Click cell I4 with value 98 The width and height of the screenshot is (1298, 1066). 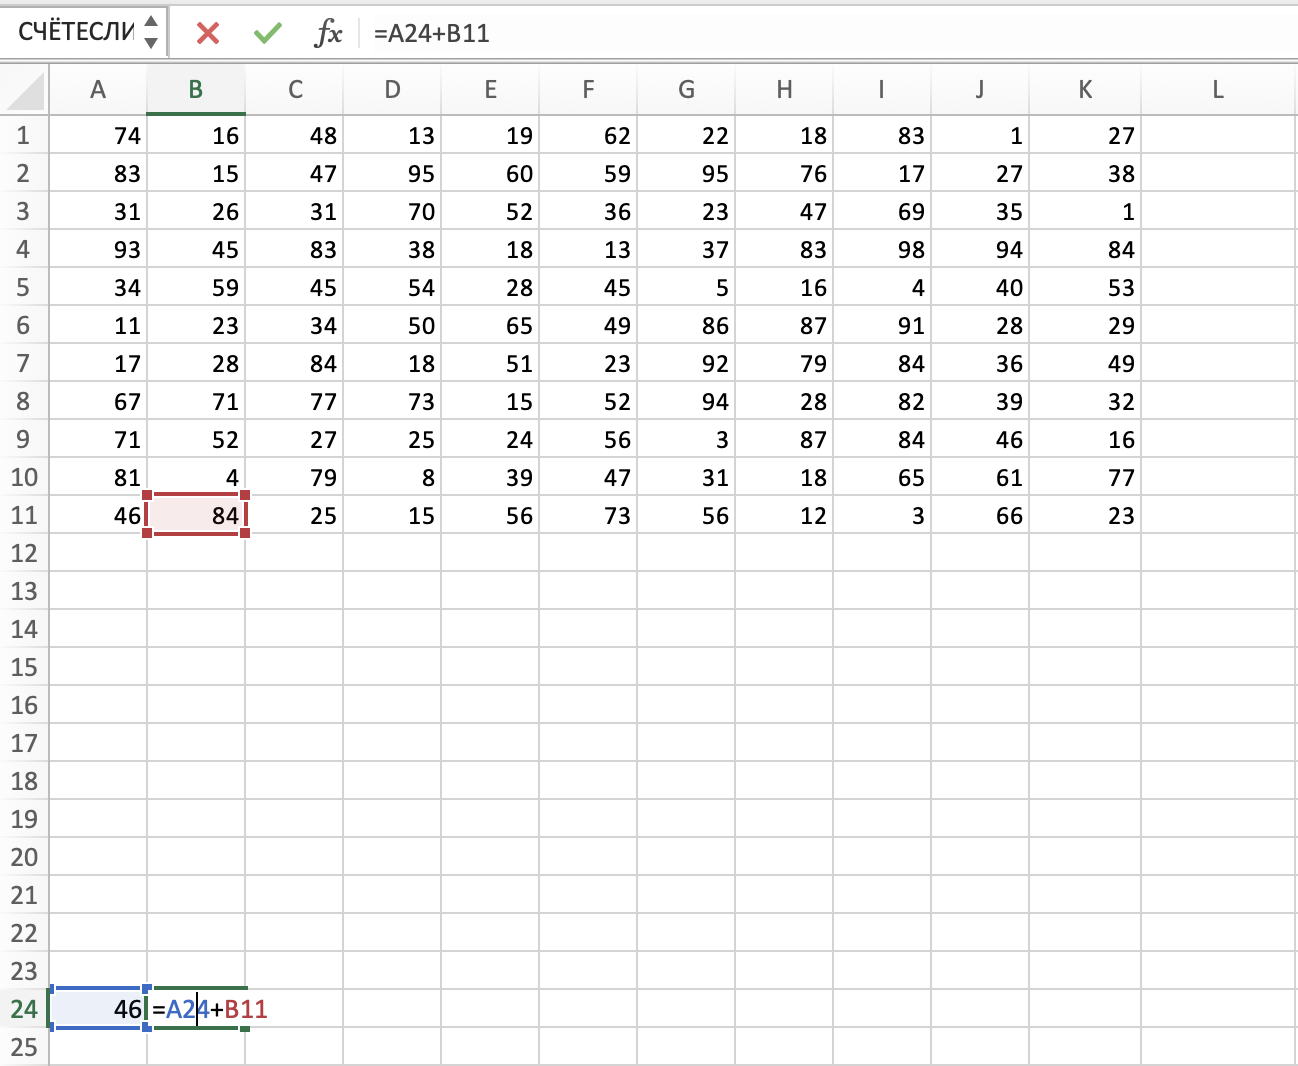(x=882, y=249)
